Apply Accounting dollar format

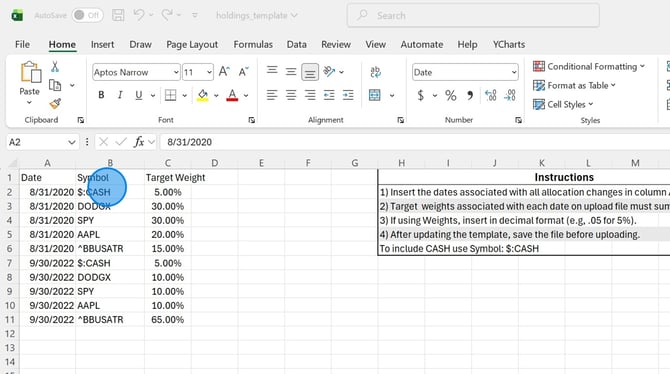pos(420,95)
